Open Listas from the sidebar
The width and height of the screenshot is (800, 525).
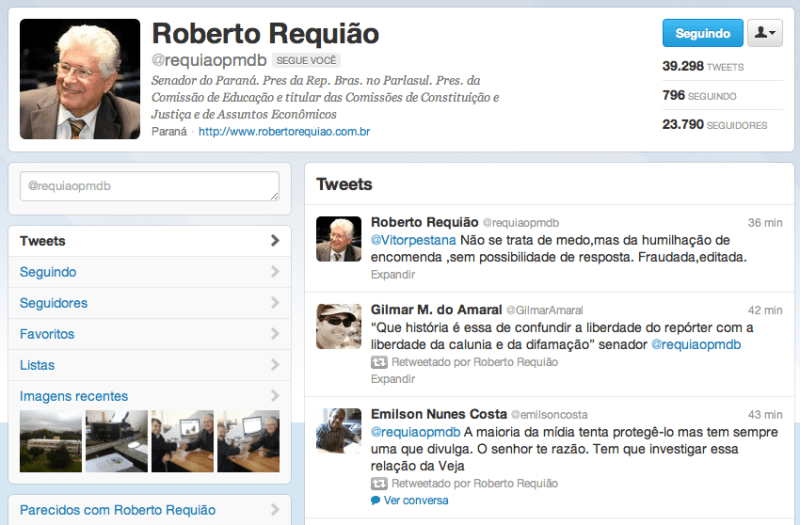pyautogui.click(x=37, y=365)
